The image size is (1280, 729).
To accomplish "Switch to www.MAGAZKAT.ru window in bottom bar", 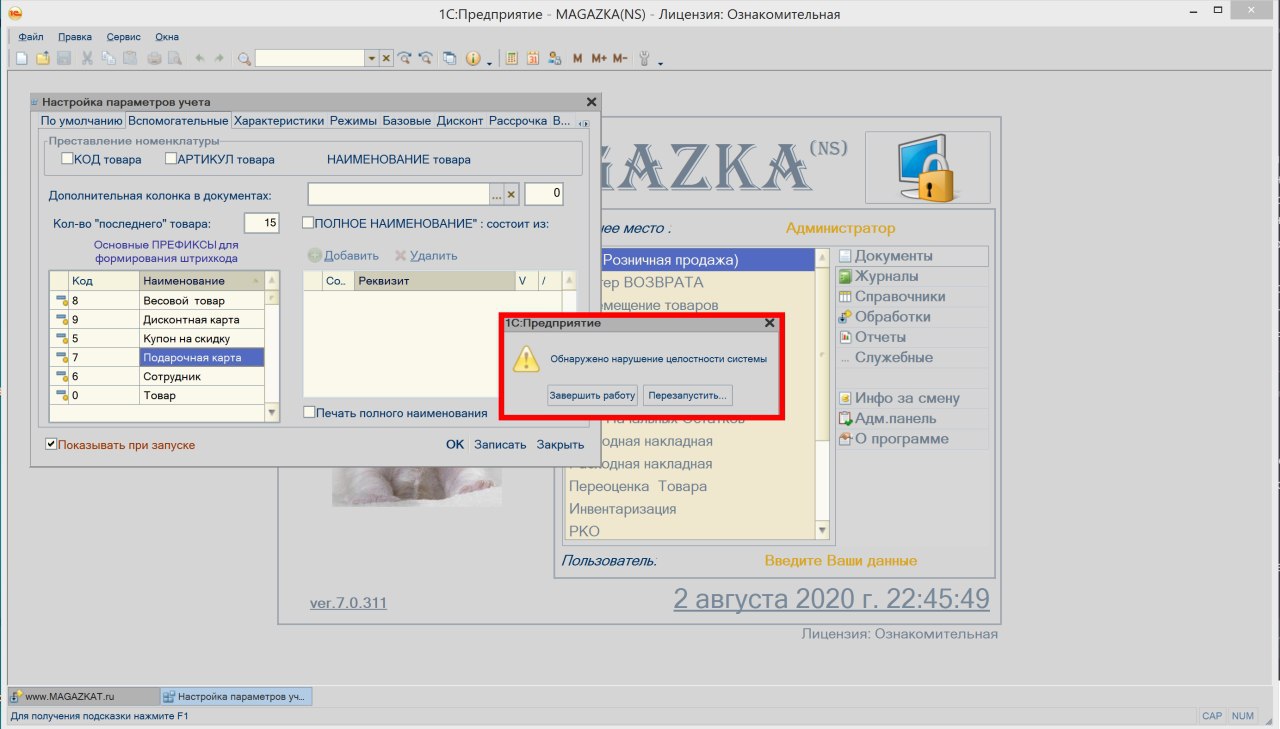I will 82,696.
